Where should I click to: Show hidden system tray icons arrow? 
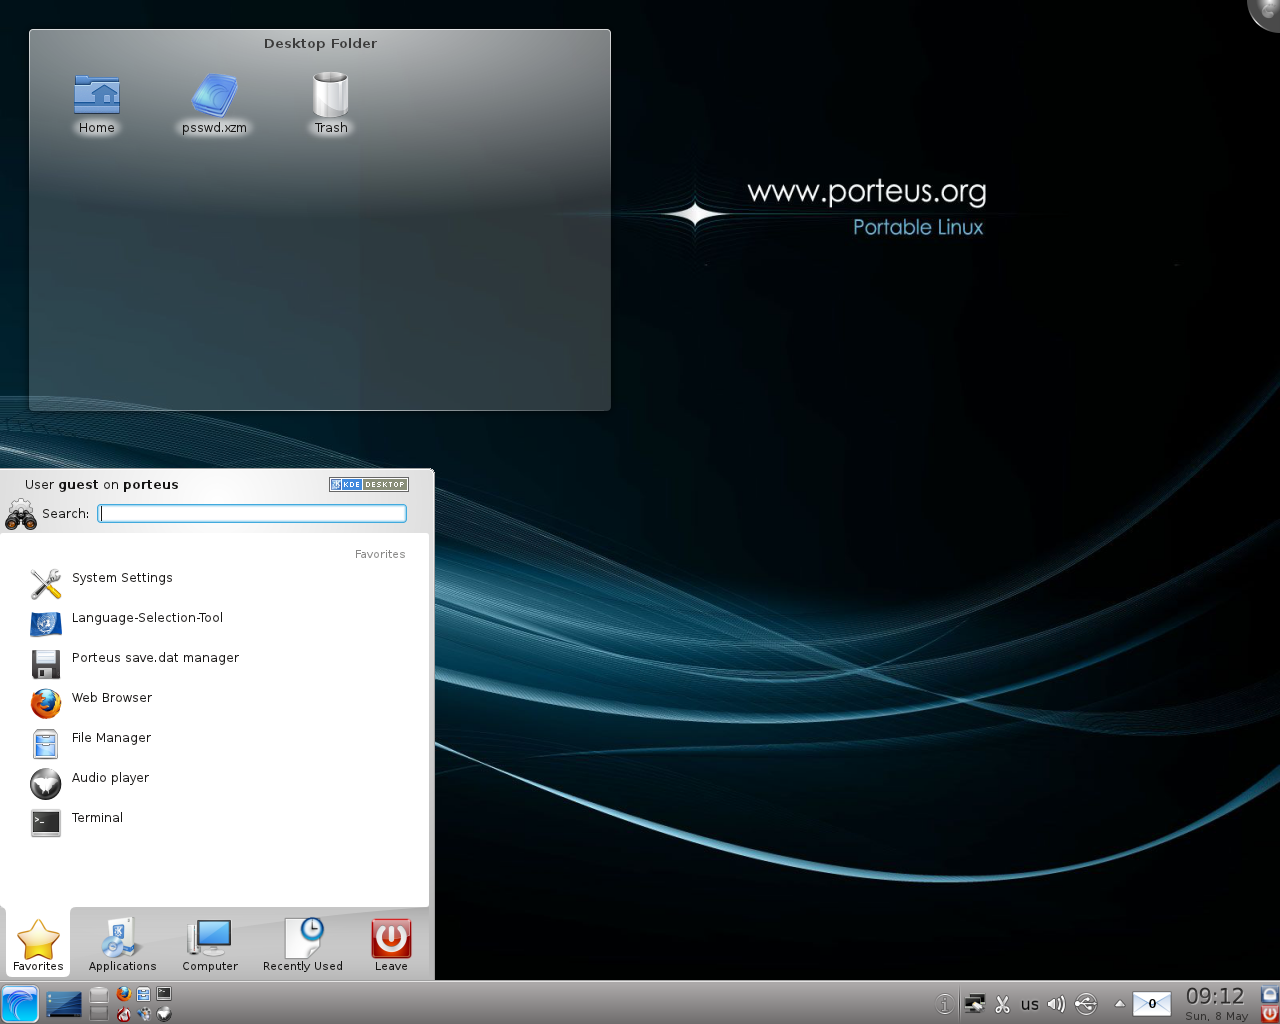tap(1120, 1004)
